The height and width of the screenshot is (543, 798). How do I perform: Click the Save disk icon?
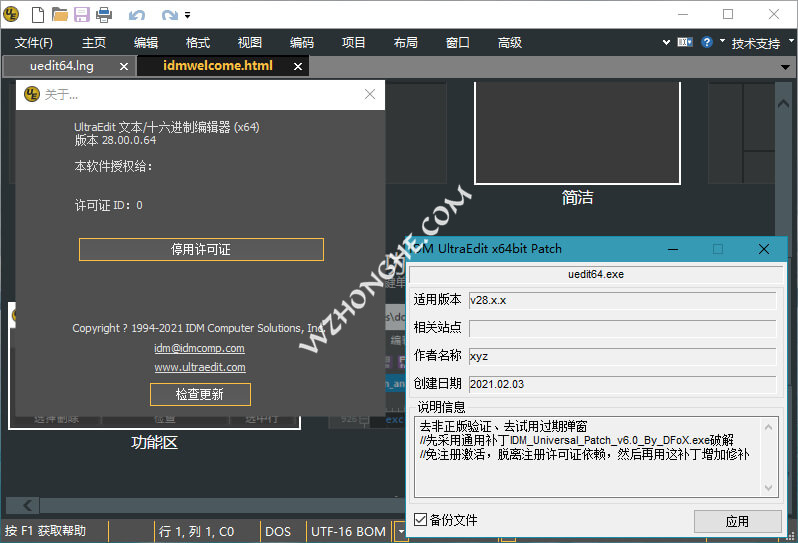[x=81, y=15]
